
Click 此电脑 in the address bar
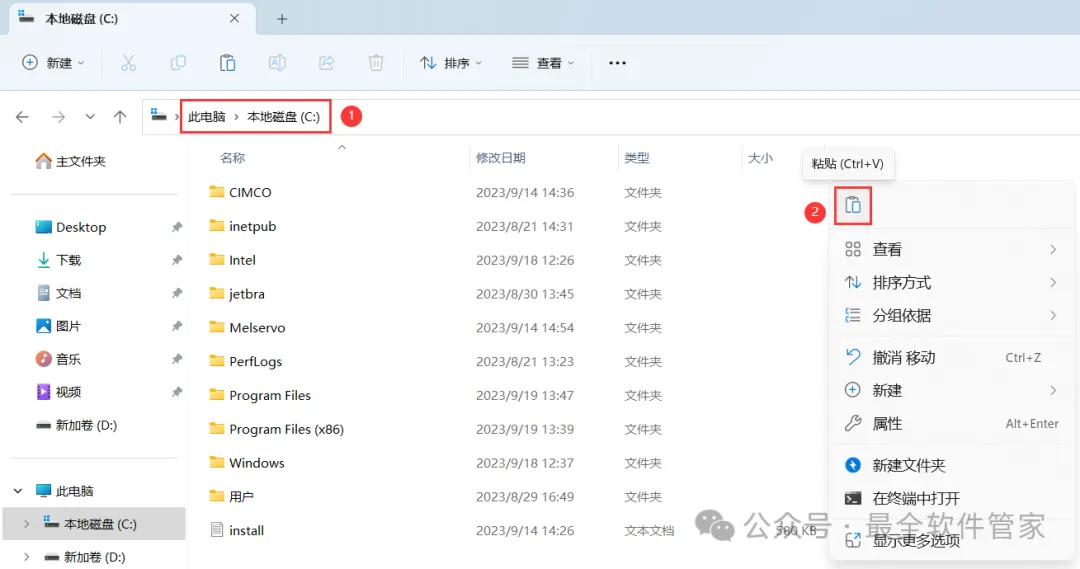click(x=207, y=117)
